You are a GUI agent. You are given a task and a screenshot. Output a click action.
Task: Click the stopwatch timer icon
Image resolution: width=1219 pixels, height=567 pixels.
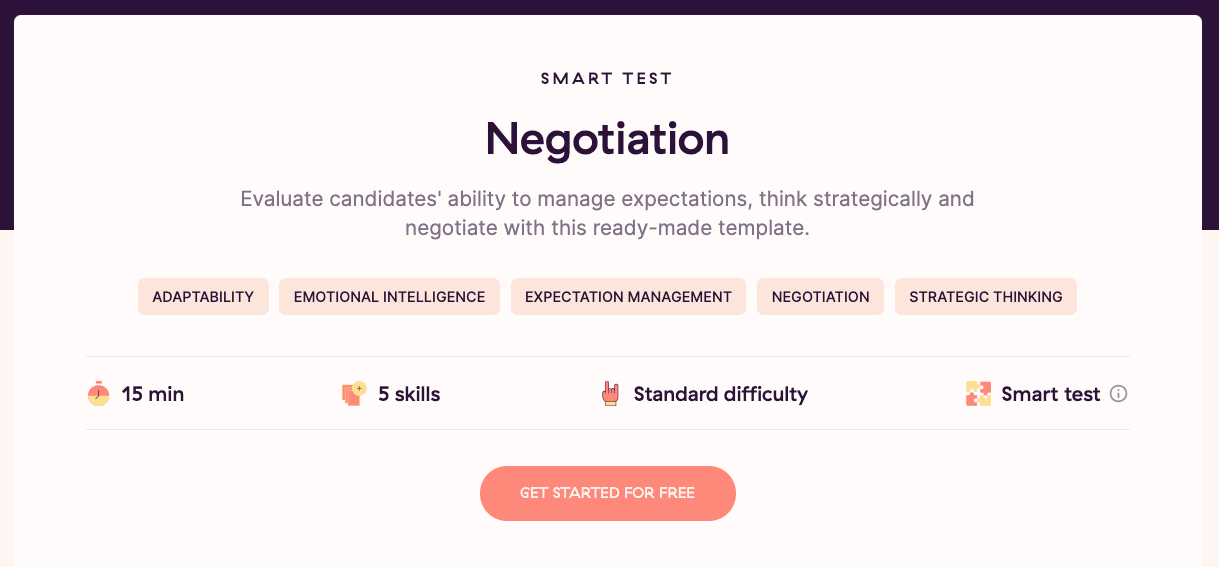click(98, 394)
